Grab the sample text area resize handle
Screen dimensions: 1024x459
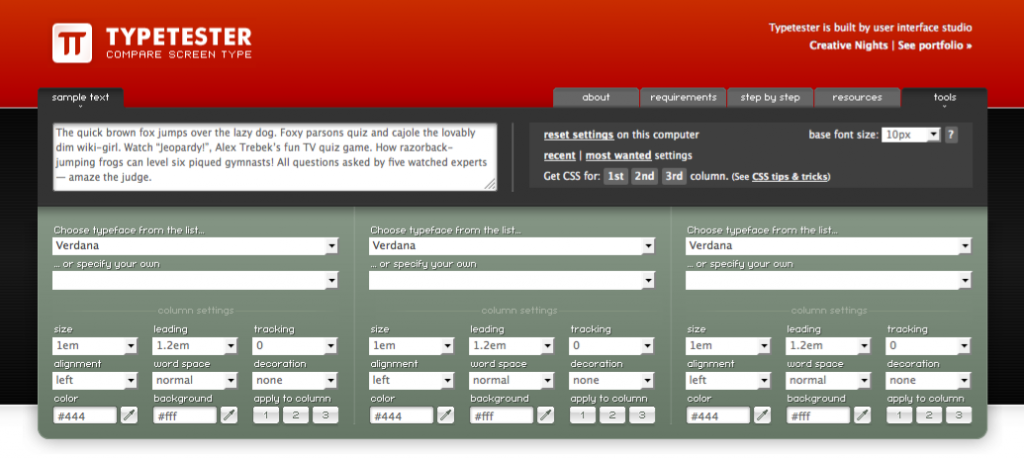click(x=490, y=185)
